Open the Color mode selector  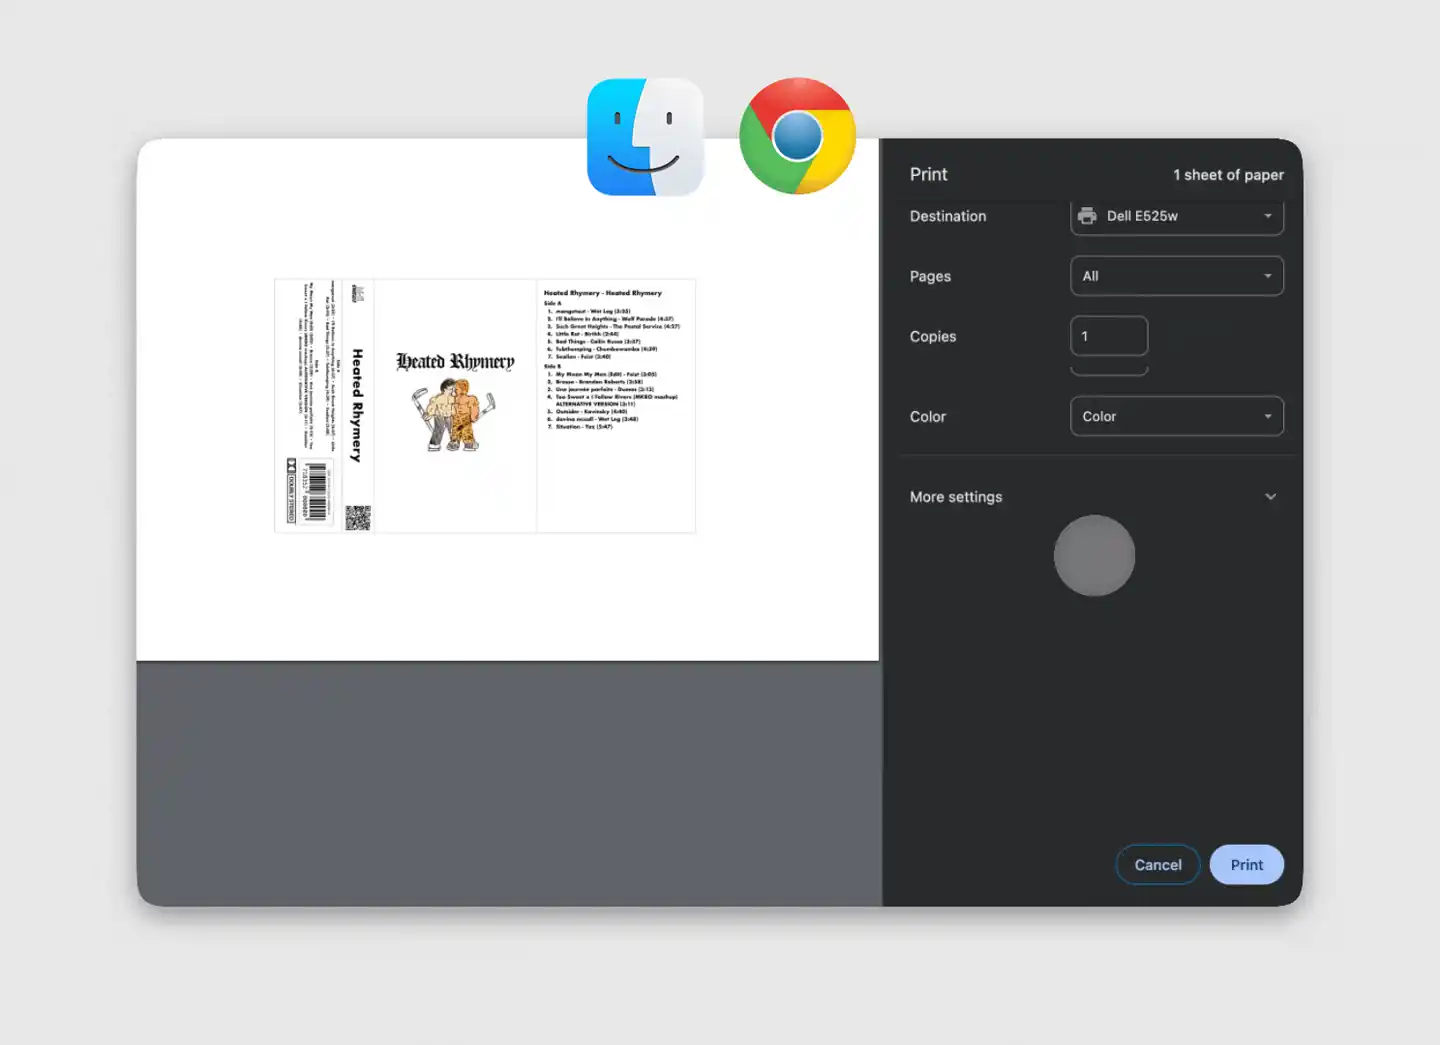[1177, 416]
